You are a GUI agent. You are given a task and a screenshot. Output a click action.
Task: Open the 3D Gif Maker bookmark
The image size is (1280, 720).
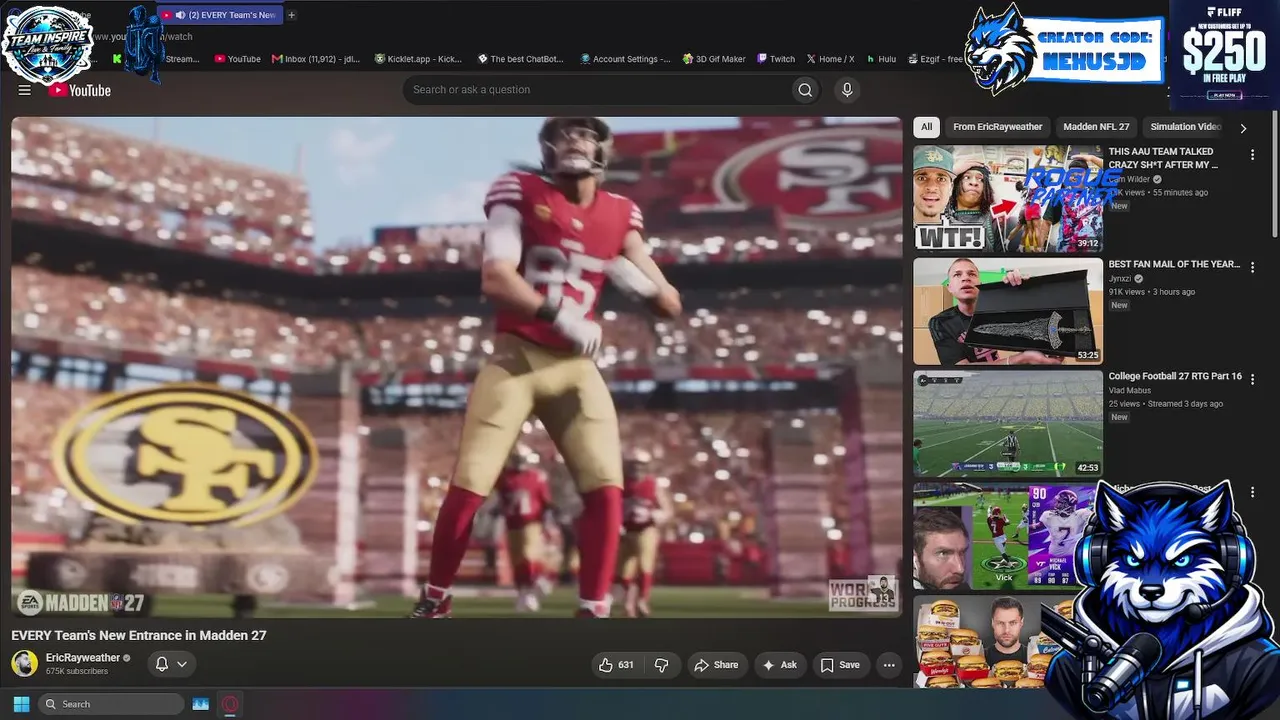pyautogui.click(x=714, y=59)
